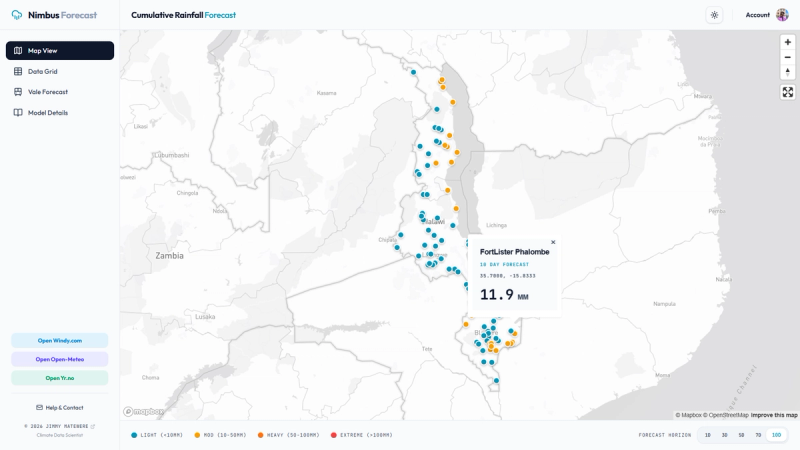This screenshot has height=450, width=800.
Task: Click the Cumulative Rainfall Forecast heading
Action: [x=183, y=15]
